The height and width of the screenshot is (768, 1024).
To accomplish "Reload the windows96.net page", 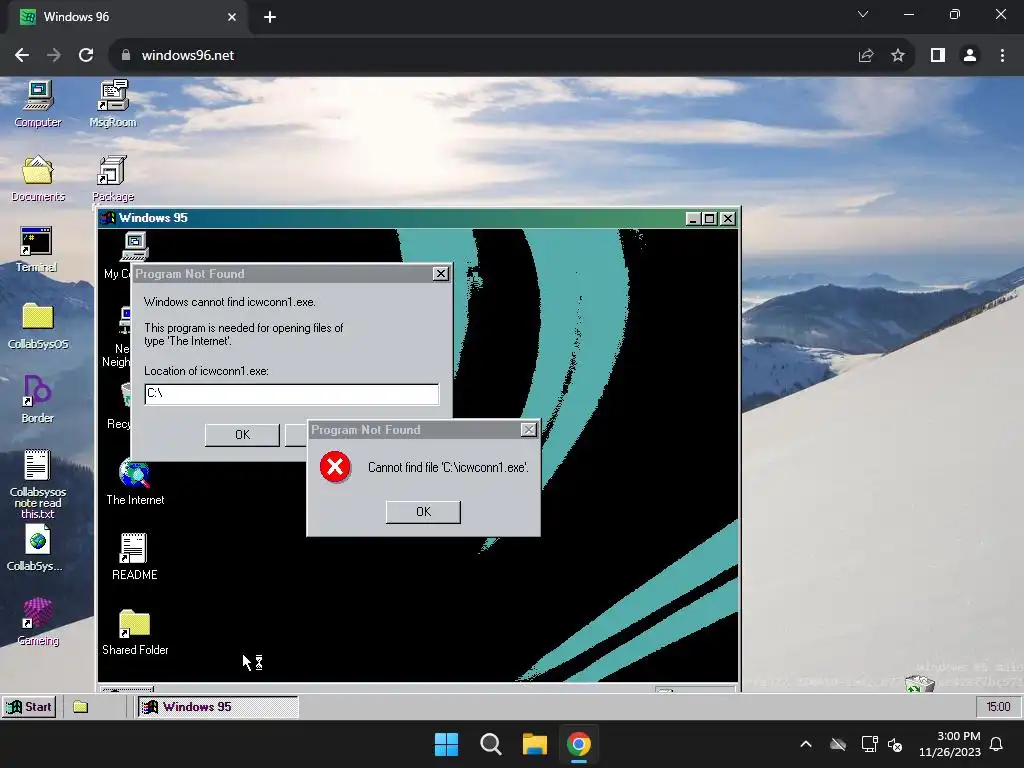I will point(86,56).
